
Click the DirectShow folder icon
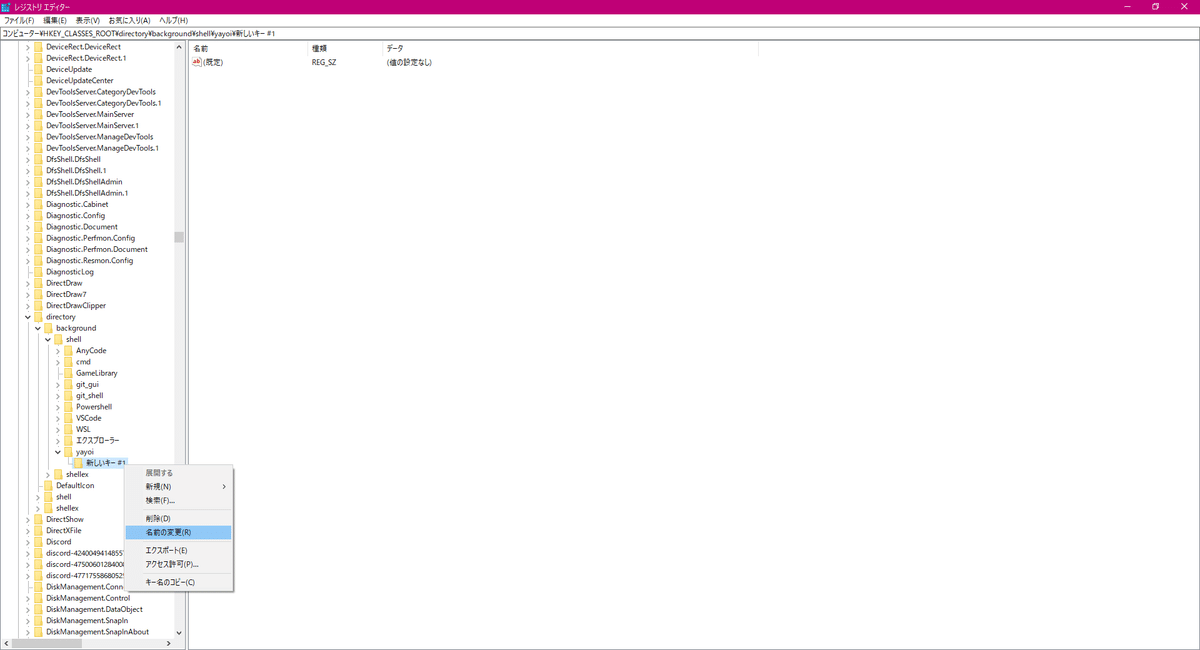tap(38, 520)
